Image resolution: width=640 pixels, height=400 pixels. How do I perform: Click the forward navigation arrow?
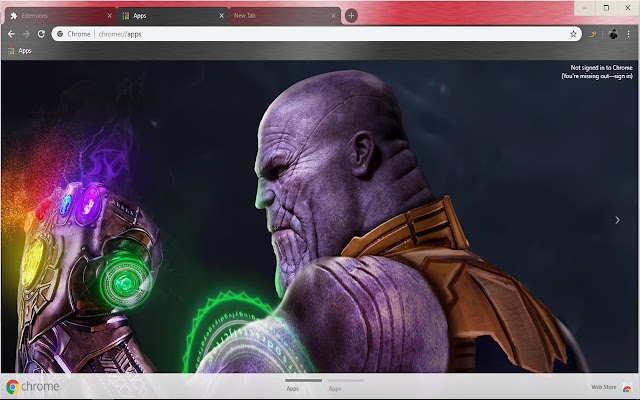(26, 34)
